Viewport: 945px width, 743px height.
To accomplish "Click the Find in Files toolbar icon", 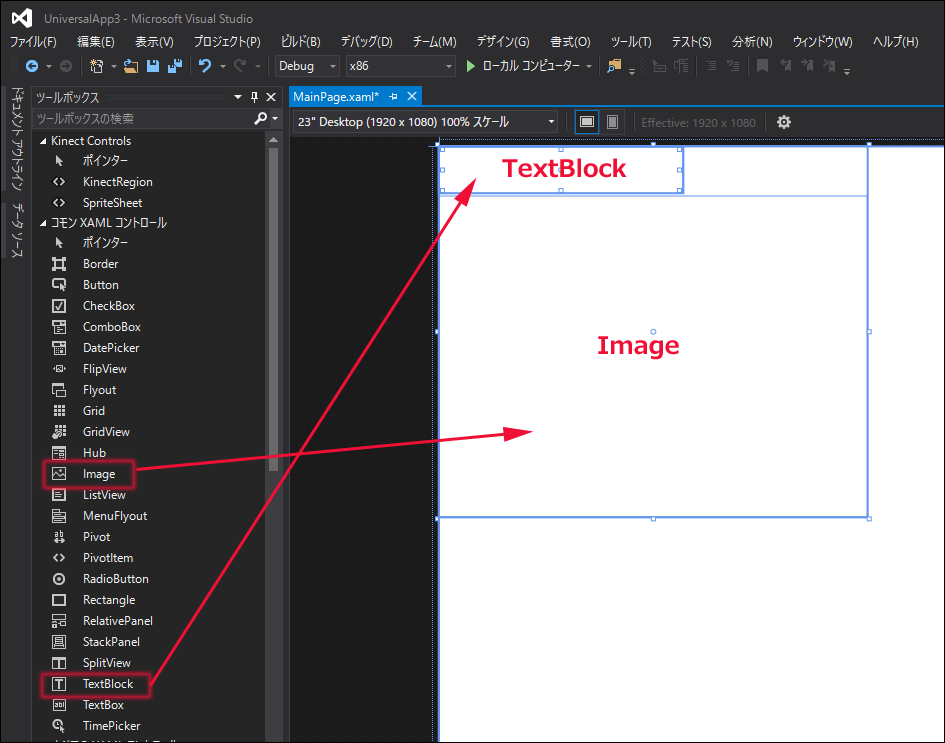I will [614, 66].
